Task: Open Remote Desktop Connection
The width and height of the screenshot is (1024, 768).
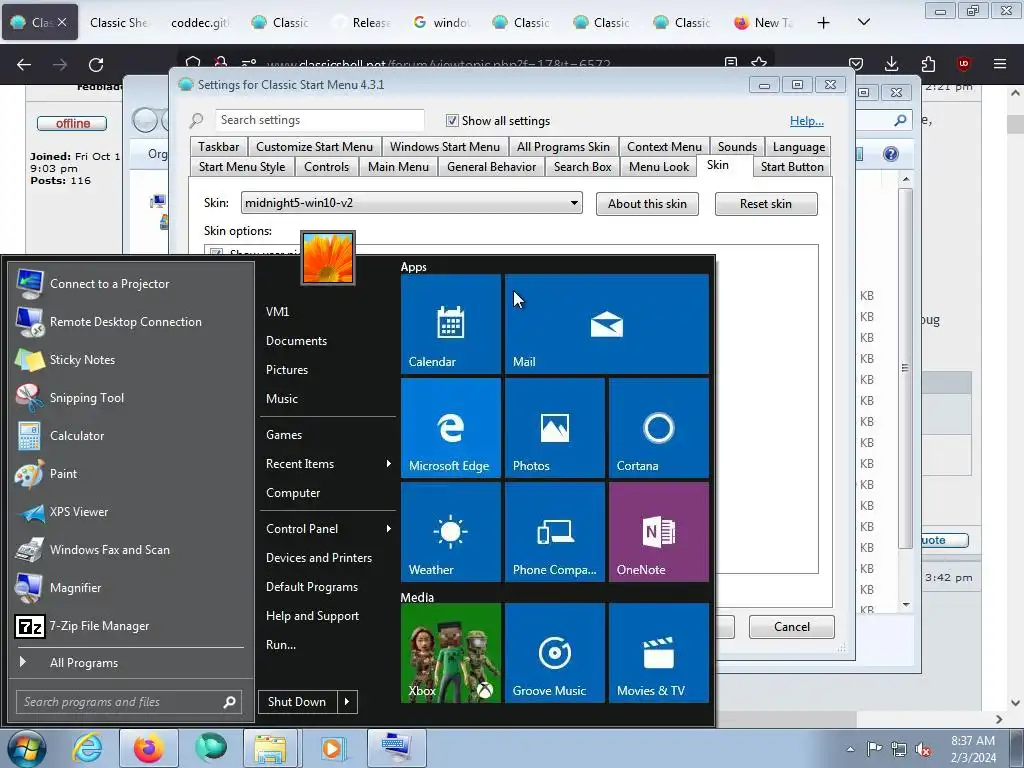Action: (129, 321)
